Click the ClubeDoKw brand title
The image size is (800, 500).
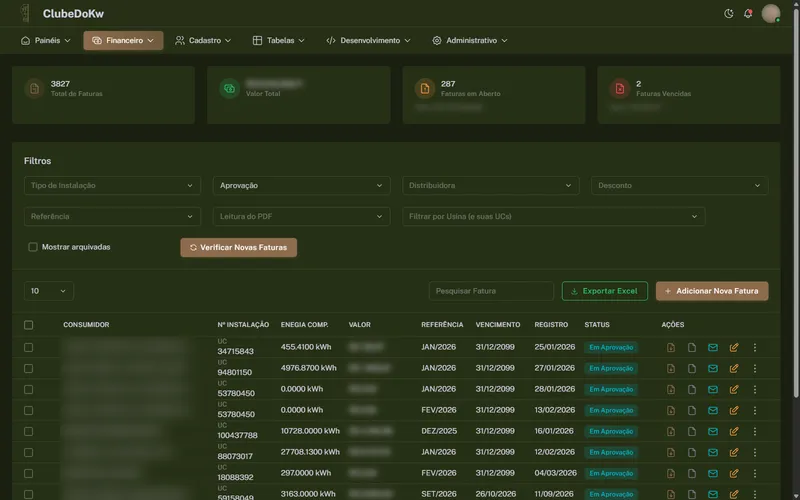(73, 14)
